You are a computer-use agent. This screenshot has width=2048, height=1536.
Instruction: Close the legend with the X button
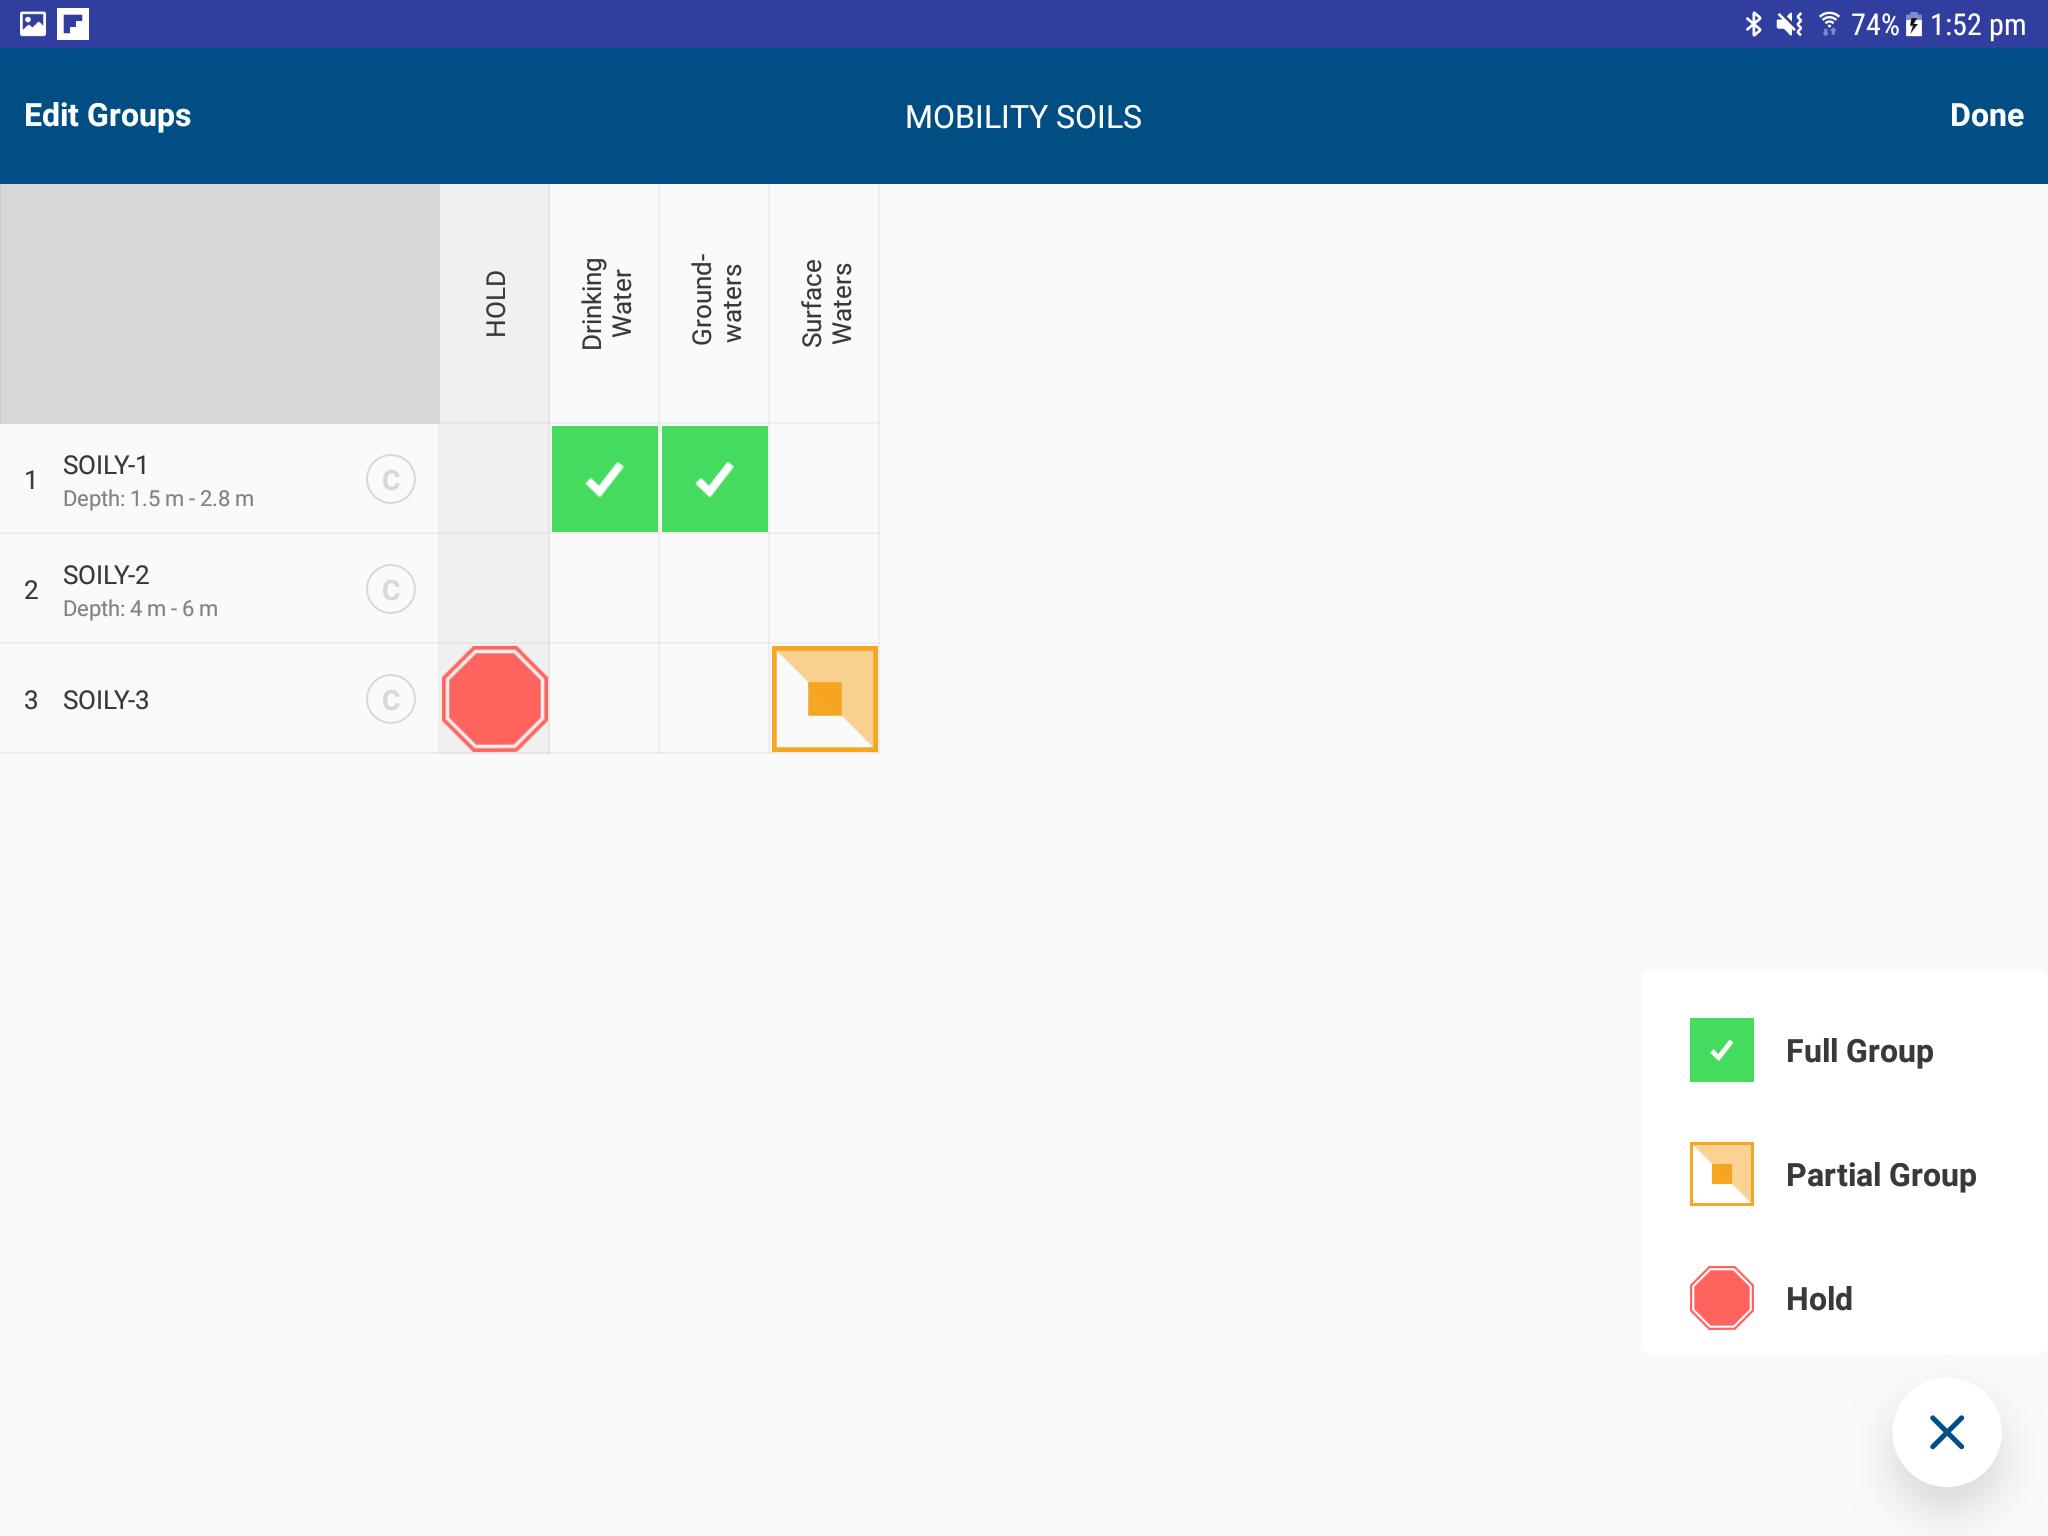(1946, 1432)
